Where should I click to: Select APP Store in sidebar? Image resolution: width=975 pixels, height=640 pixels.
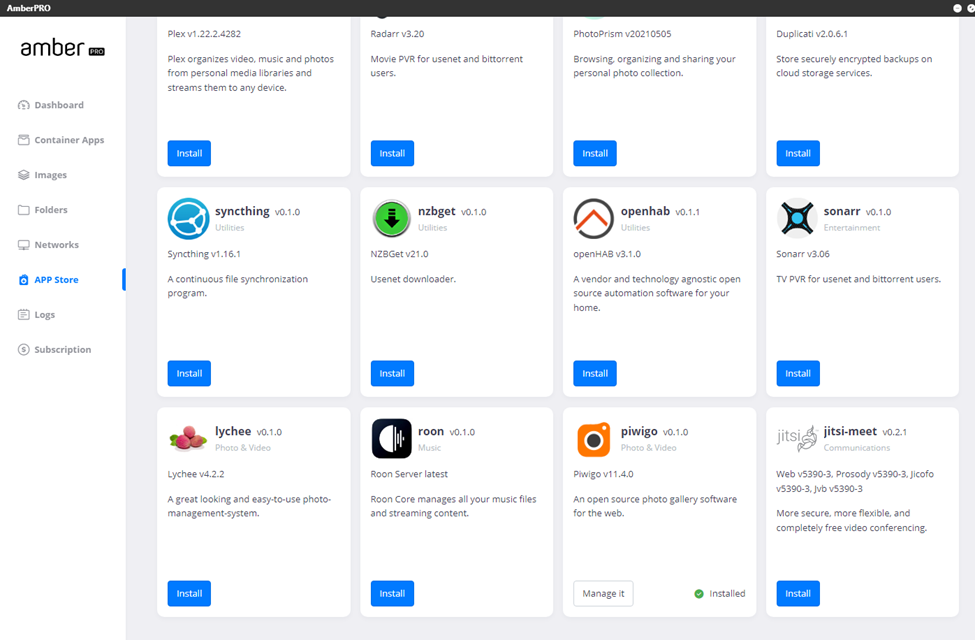[57, 280]
